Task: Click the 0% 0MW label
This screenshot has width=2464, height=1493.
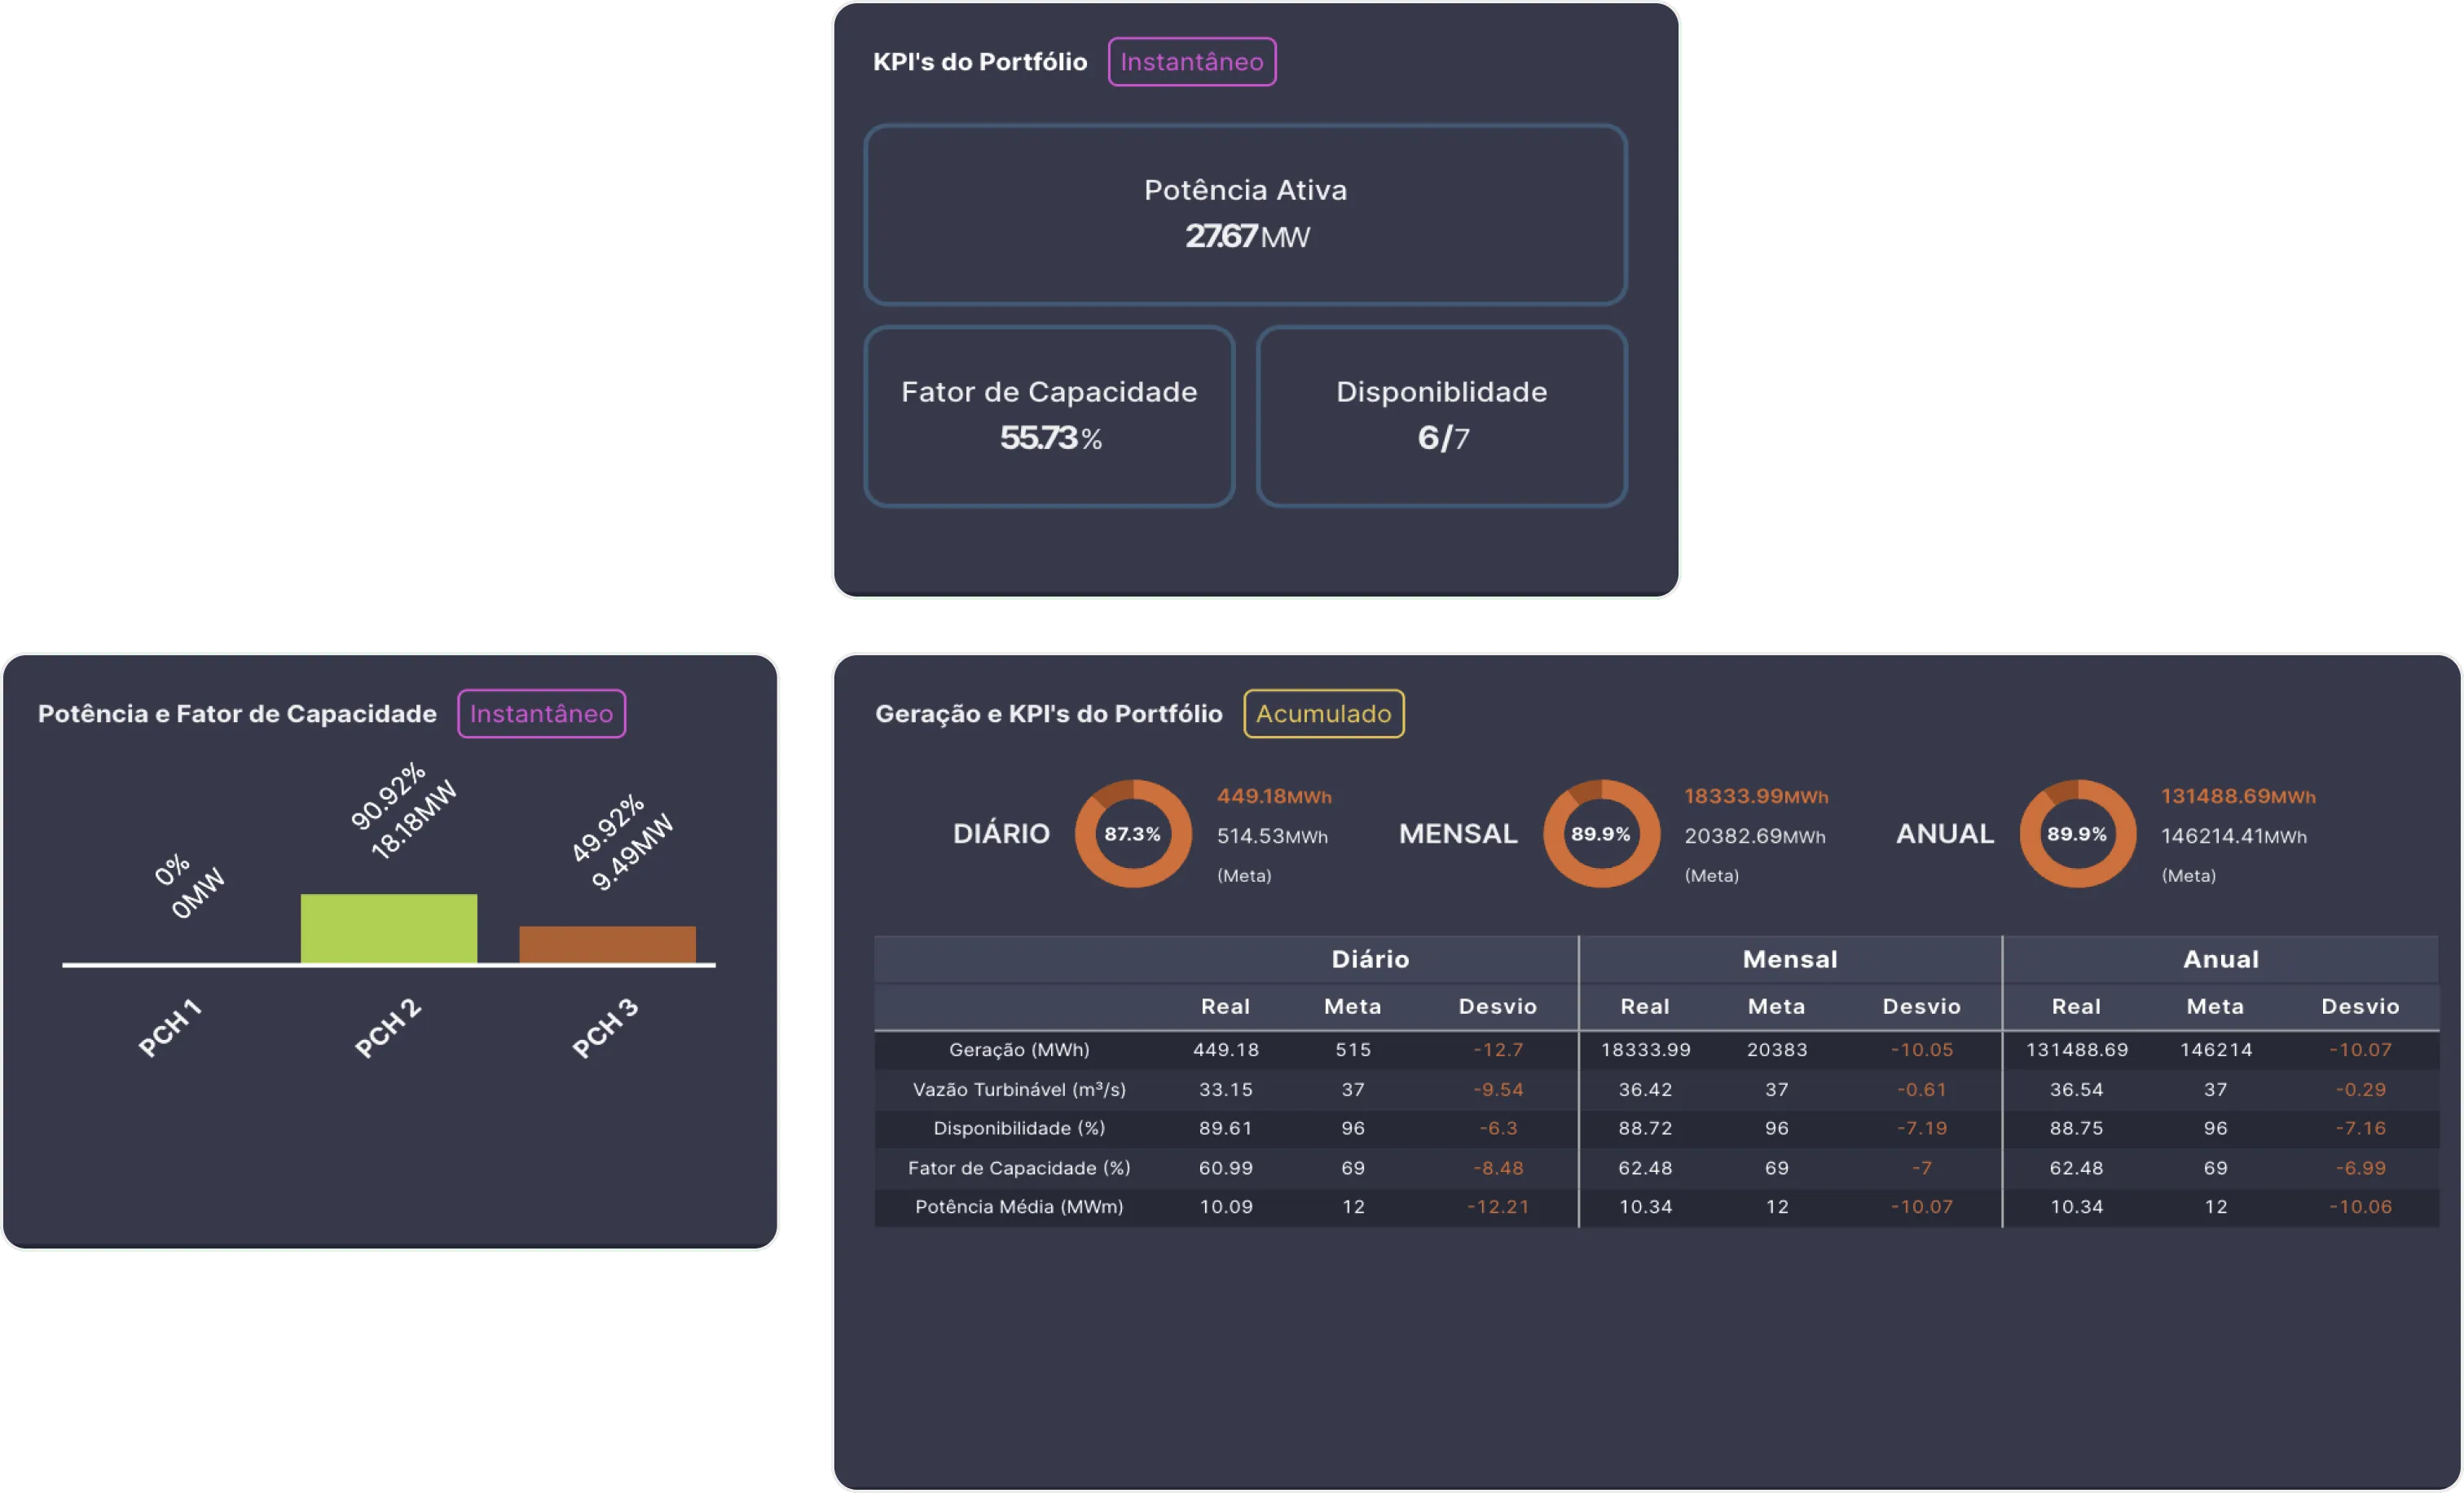Action: [189, 885]
